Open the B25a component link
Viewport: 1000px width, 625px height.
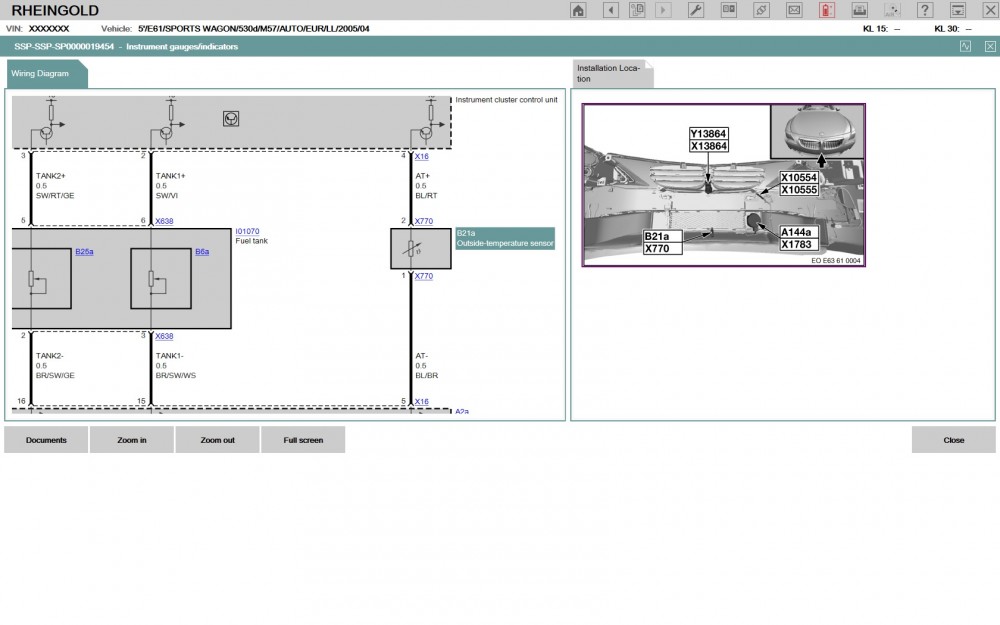point(84,252)
